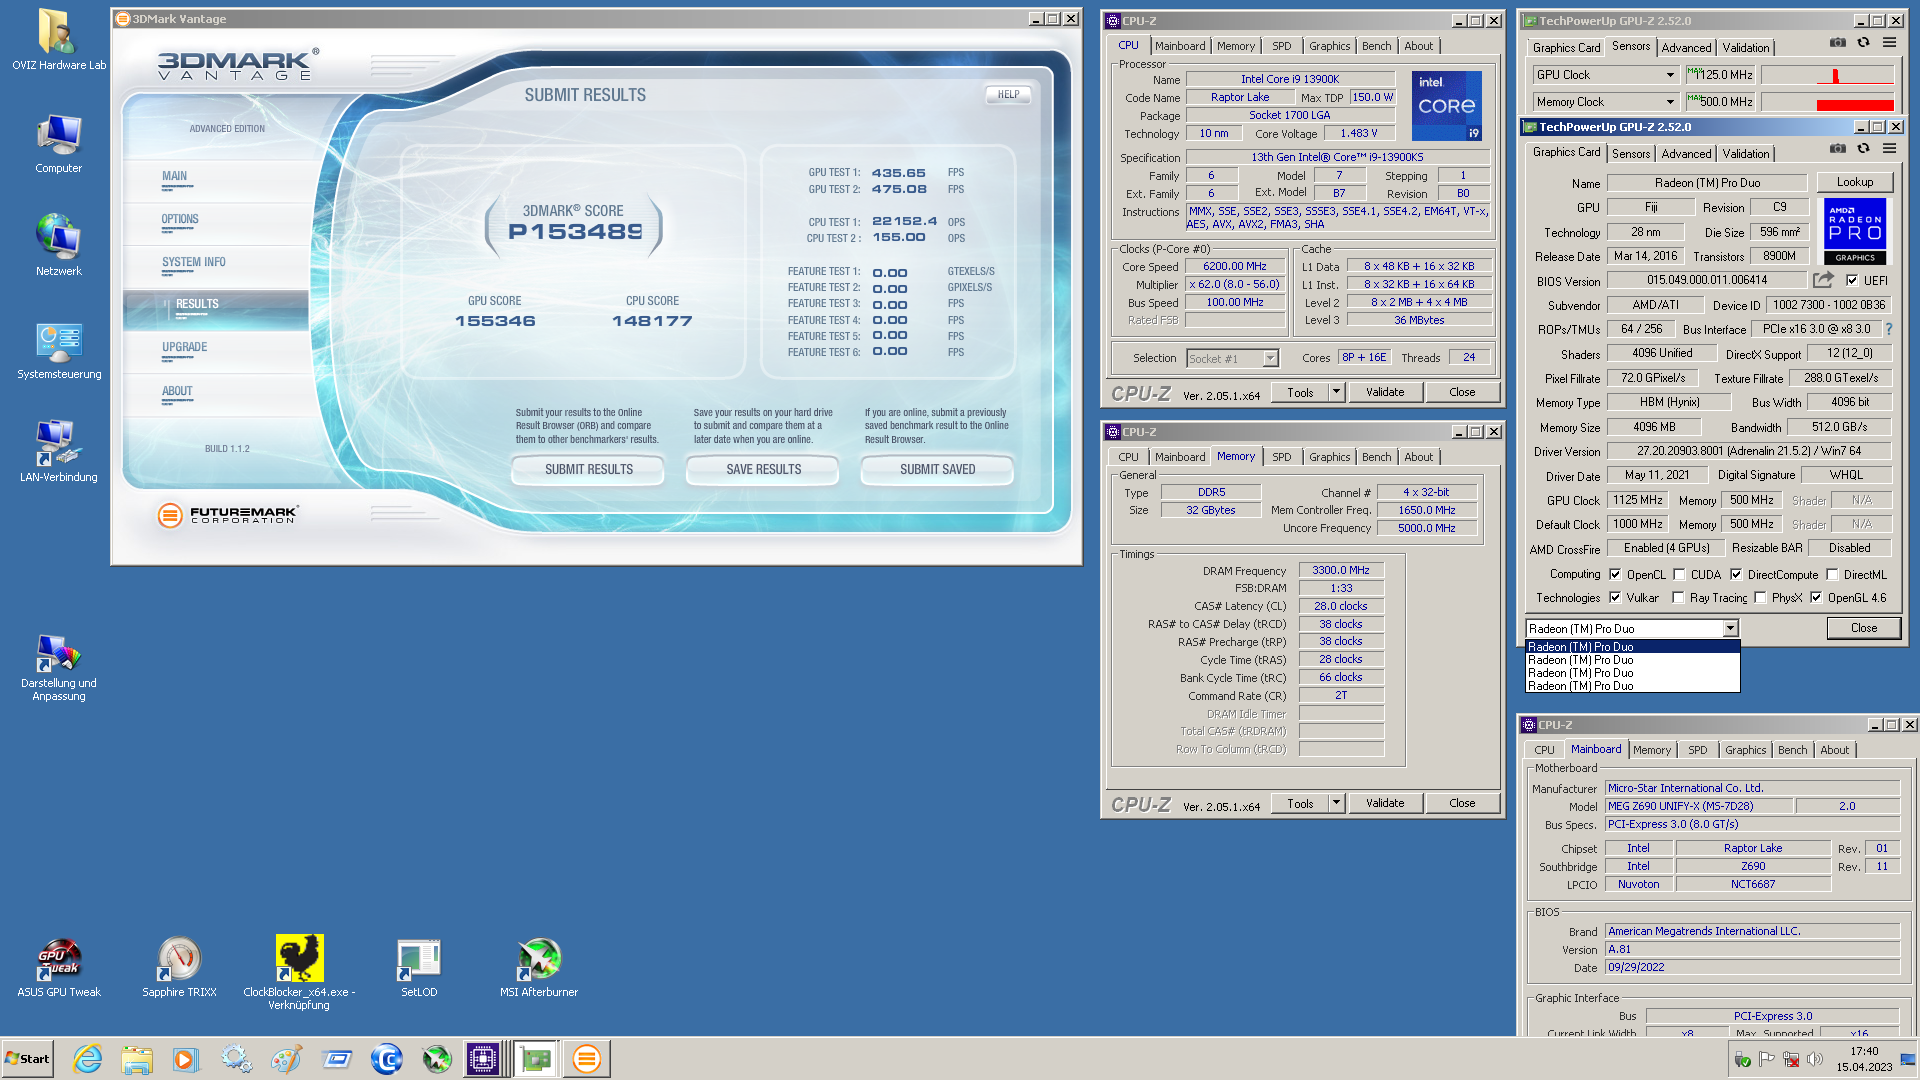
Task: Toggle the DirectML checkbox
Action: [x=1832, y=574]
